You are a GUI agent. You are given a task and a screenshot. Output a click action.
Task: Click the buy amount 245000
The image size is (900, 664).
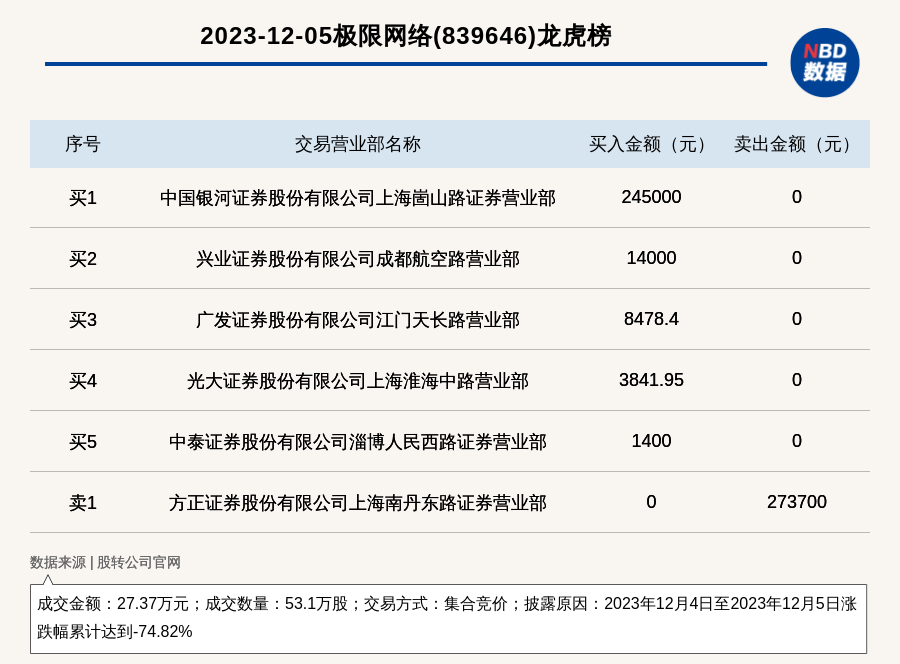click(651, 197)
